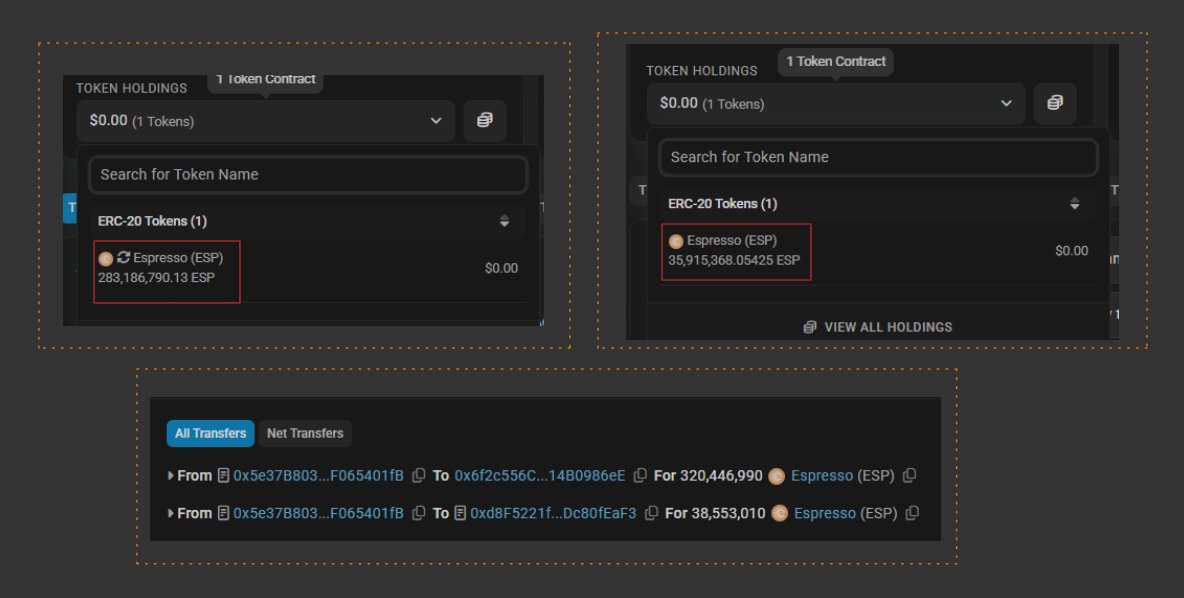The image size is (1184, 598).
Task: Click the Espresso coin icon in right token list
Action: (x=676, y=242)
